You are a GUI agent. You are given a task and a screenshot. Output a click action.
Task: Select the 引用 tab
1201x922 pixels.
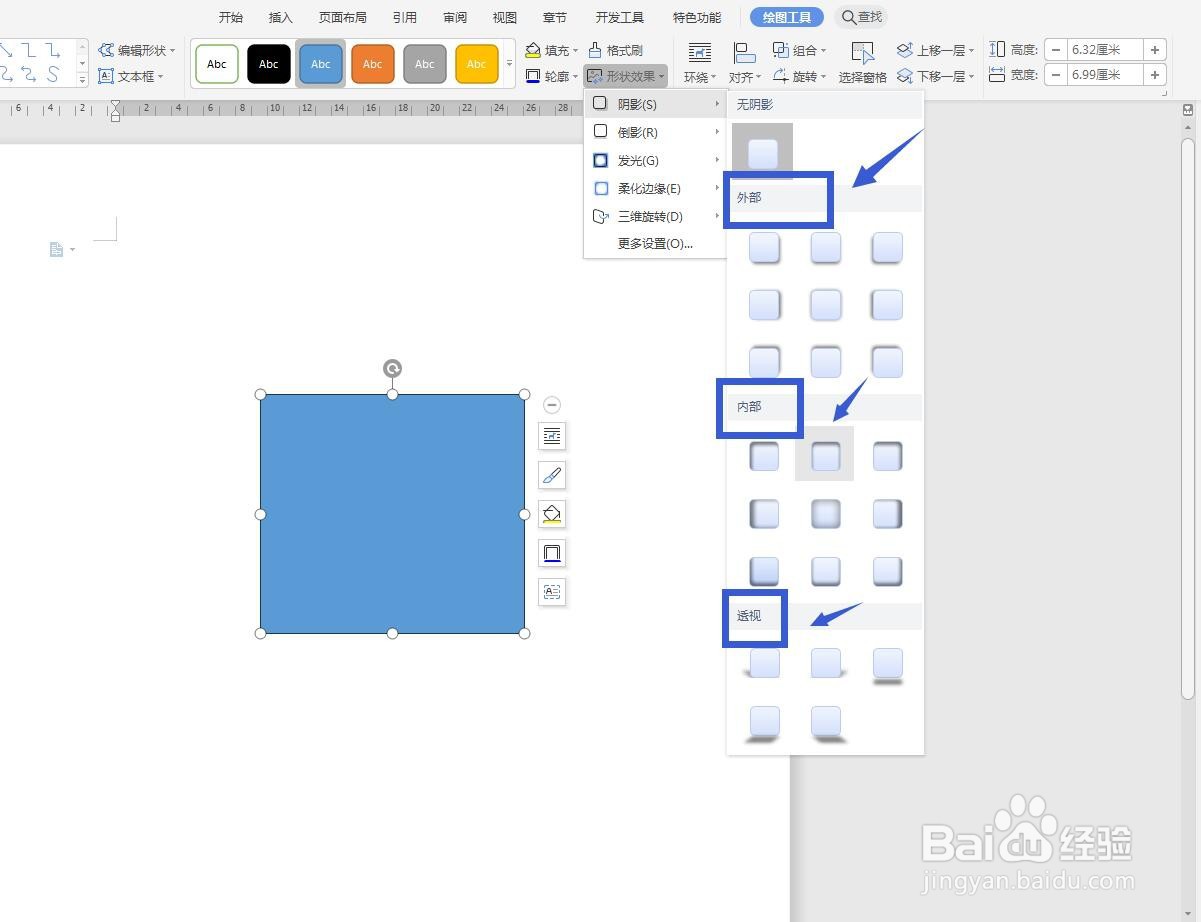pyautogui.click(x=405, y=17)
